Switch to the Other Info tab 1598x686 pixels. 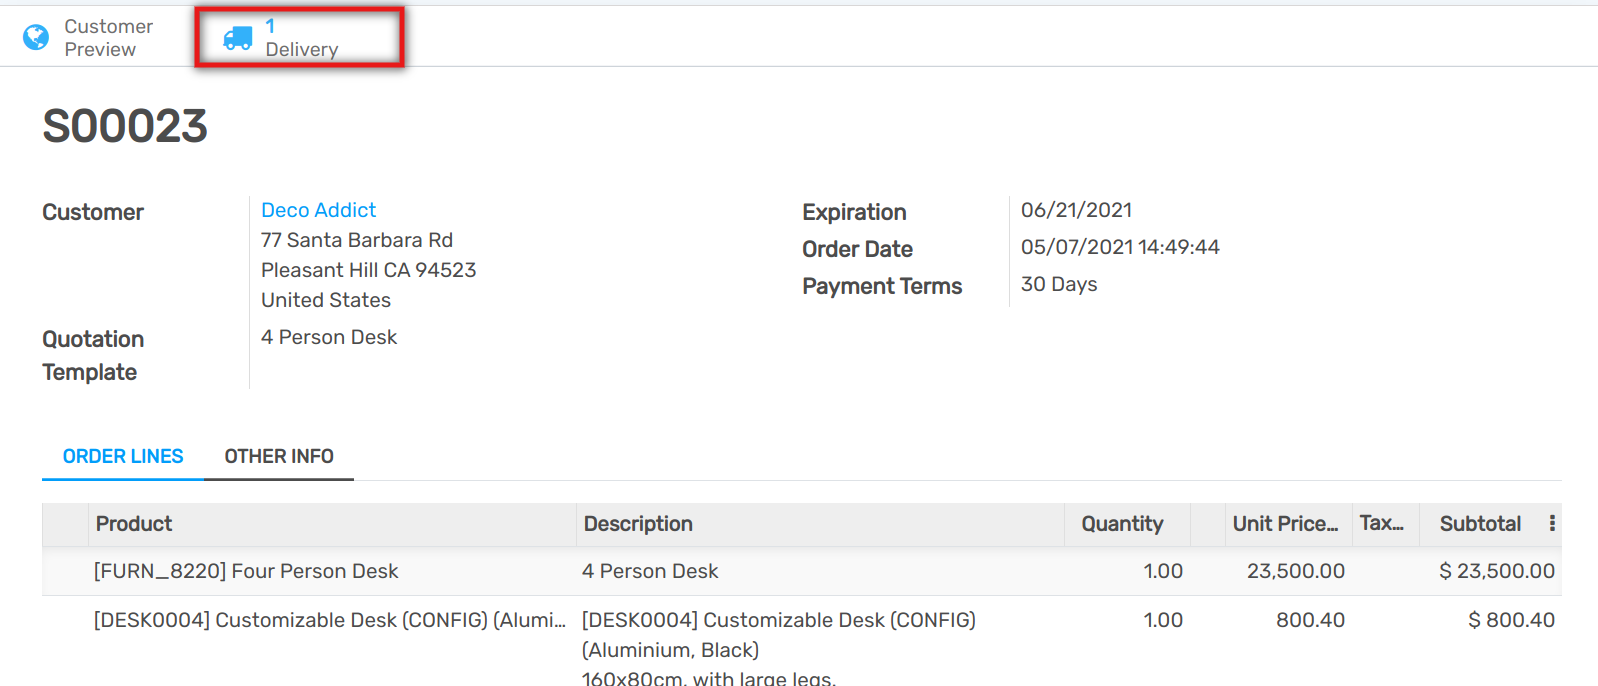pos(279,456)
